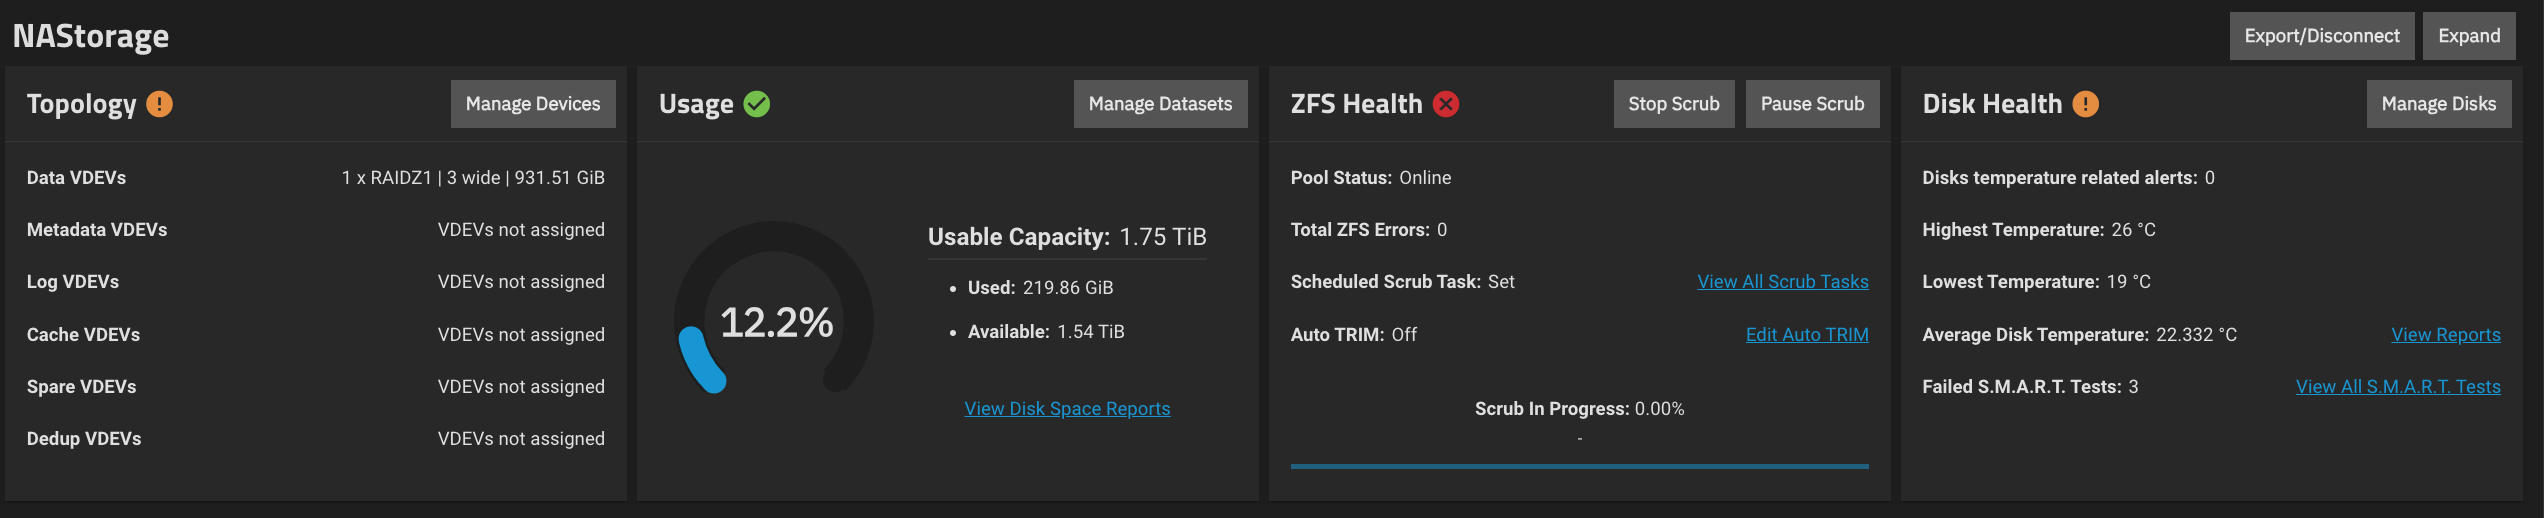The width and height of the screenshot is (2544, 518).
Task: Stop the running scrub
Action: click(x=1673, y=104)
